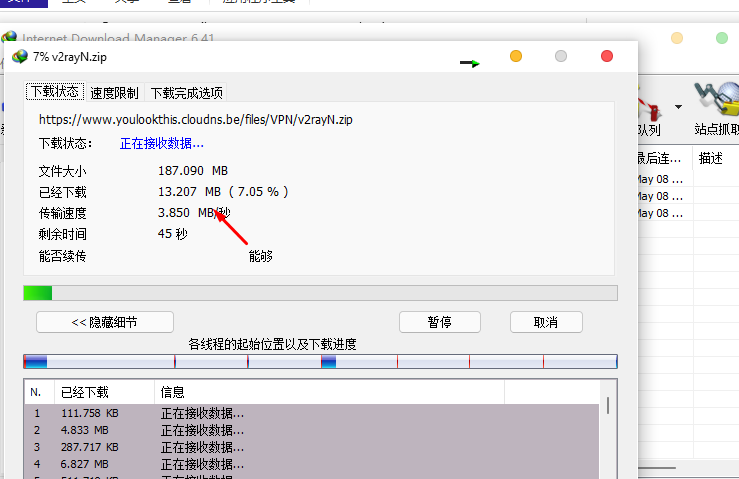Click the overall green download progress bar

[x=320, y=293]
